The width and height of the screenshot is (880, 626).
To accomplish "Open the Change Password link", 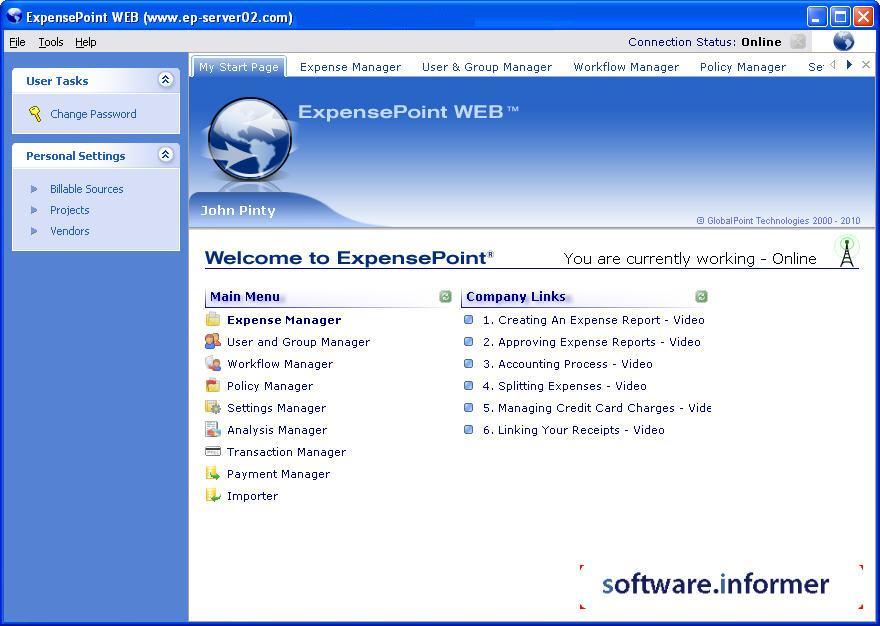I will (93, 114).
